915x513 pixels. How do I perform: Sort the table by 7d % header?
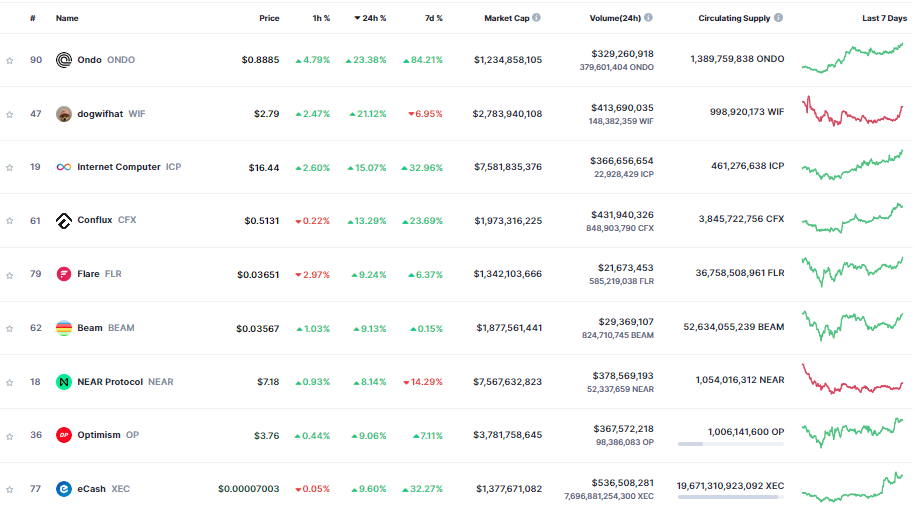coord(432,18)
